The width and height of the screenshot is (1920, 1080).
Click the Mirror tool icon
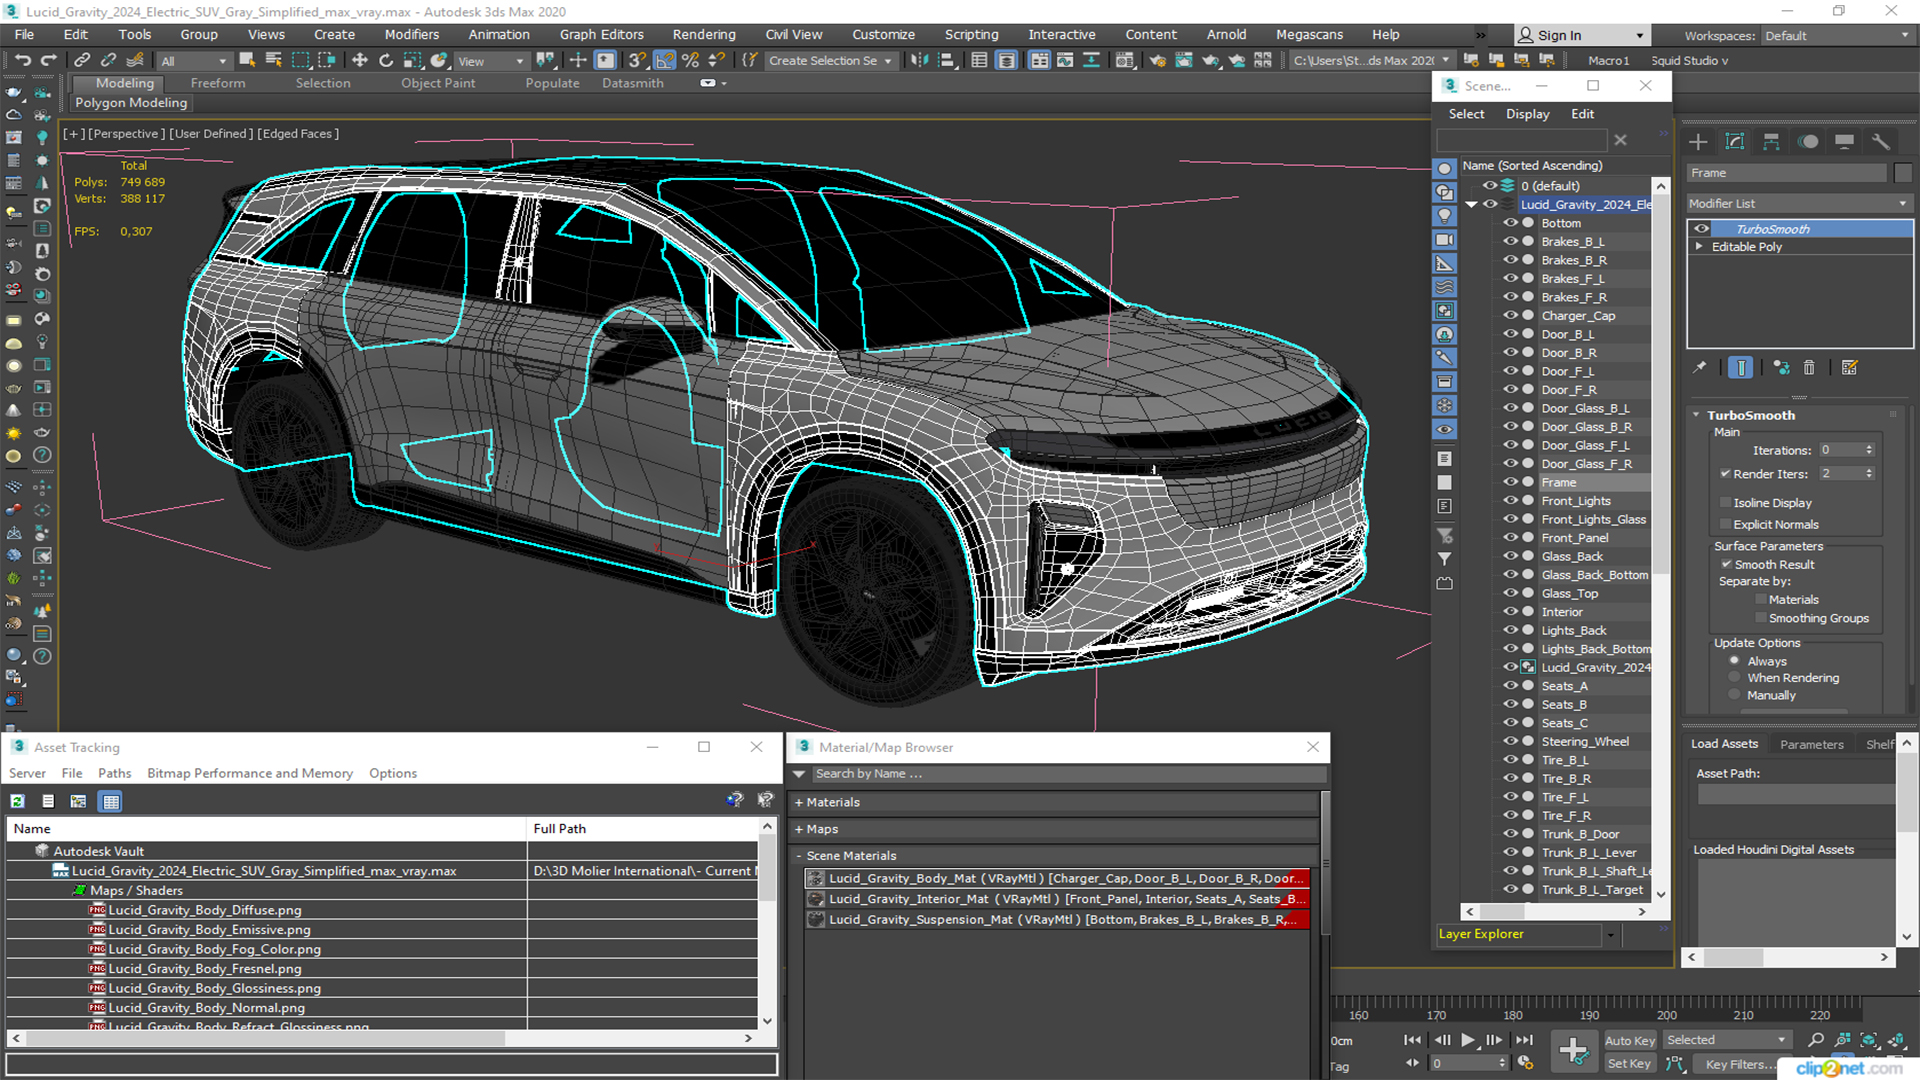click(x=919, y=61)
